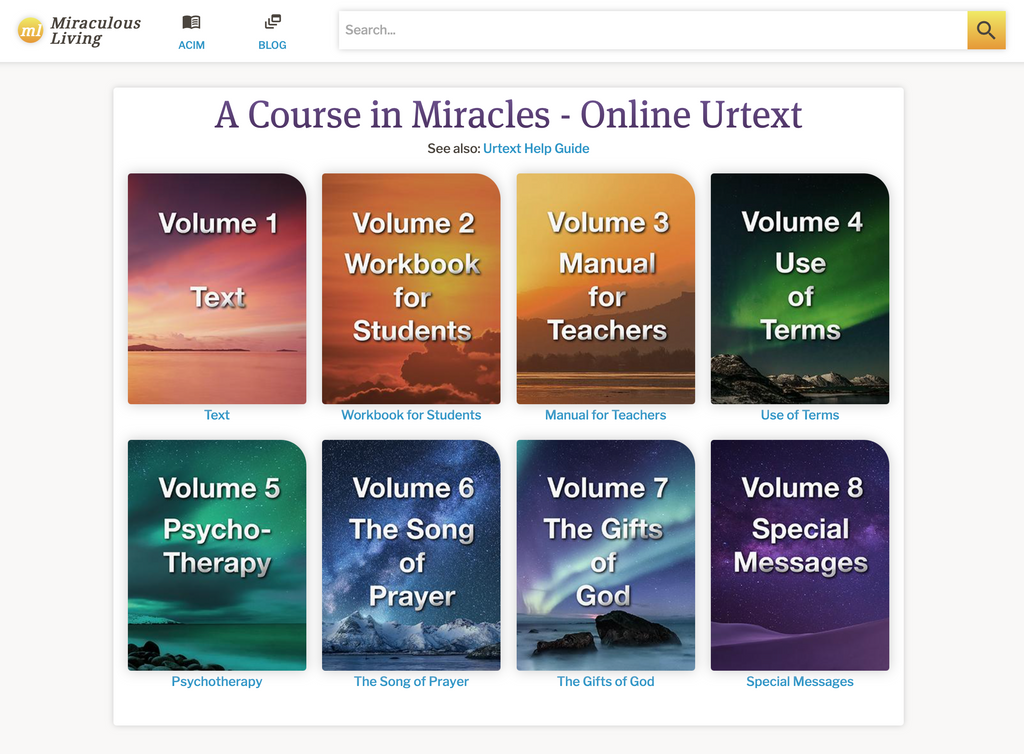Screen dimensions: 1024x754
Task: Open Volume 2 Workbook for Students cover
Action: [411, 289]
